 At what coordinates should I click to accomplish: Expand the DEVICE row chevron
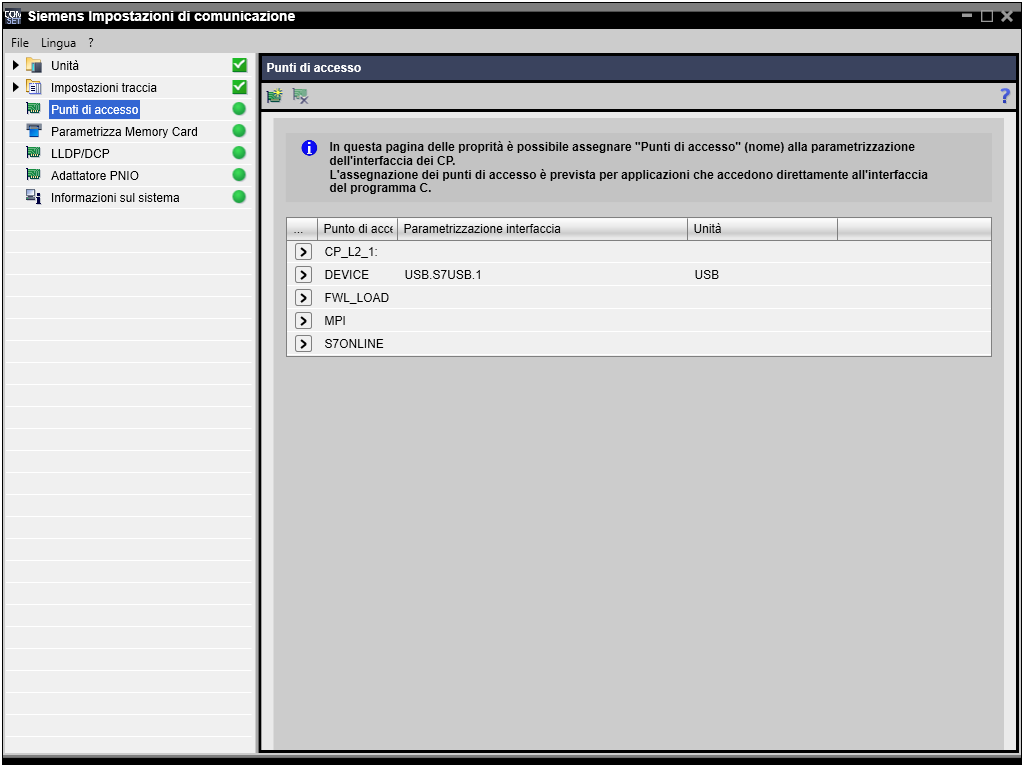(x=303, y=274)
